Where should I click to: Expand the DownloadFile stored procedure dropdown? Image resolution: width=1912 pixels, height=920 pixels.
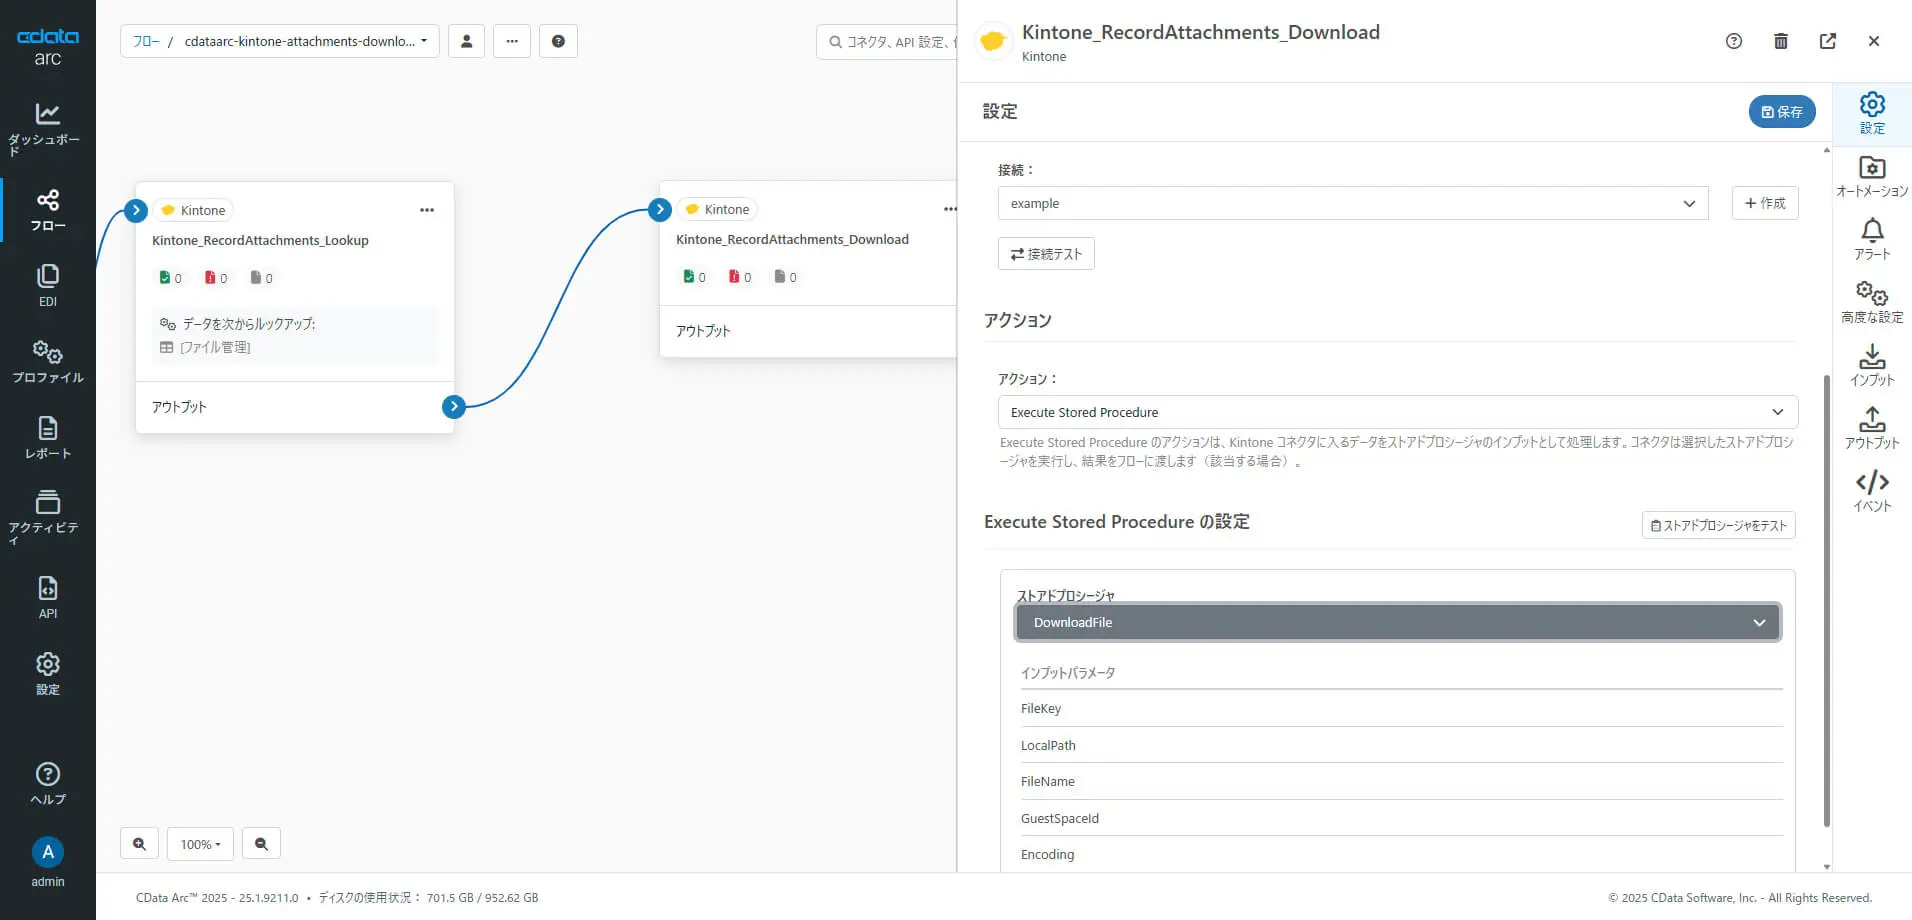[x=1397, y=622]
